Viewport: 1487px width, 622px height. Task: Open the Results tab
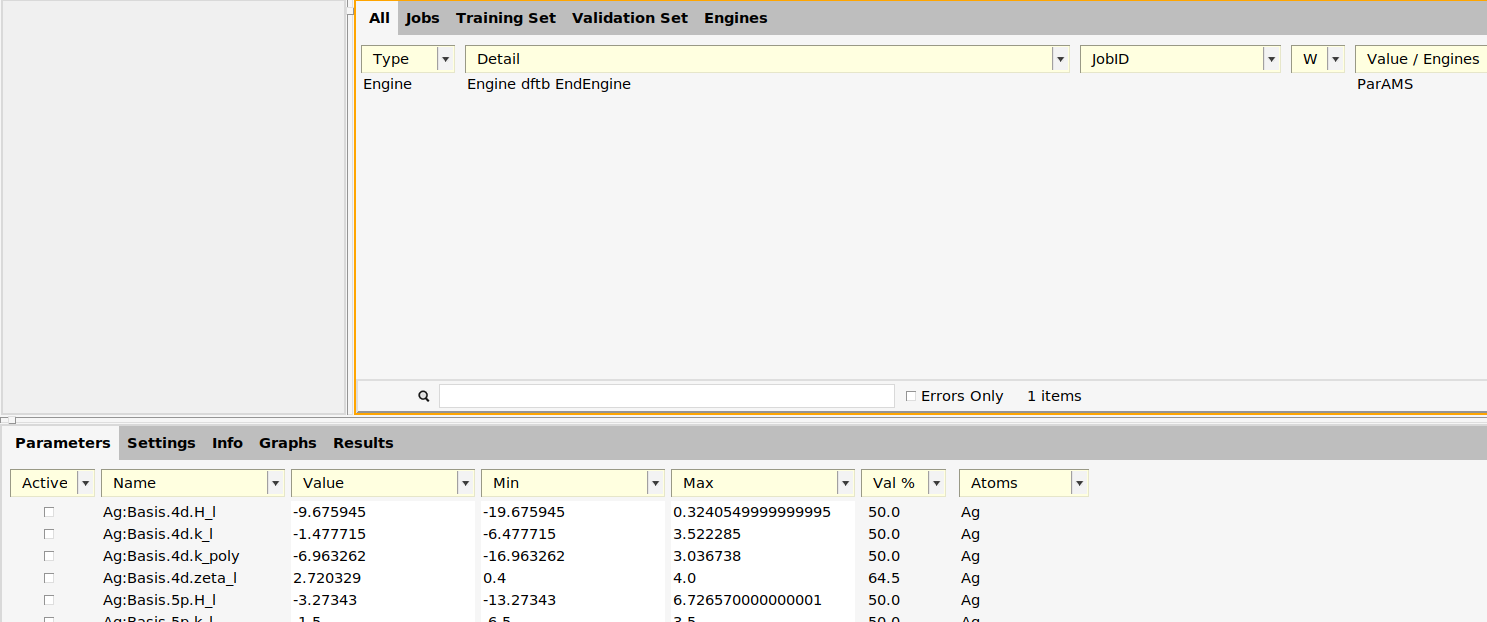pos(363,443)
